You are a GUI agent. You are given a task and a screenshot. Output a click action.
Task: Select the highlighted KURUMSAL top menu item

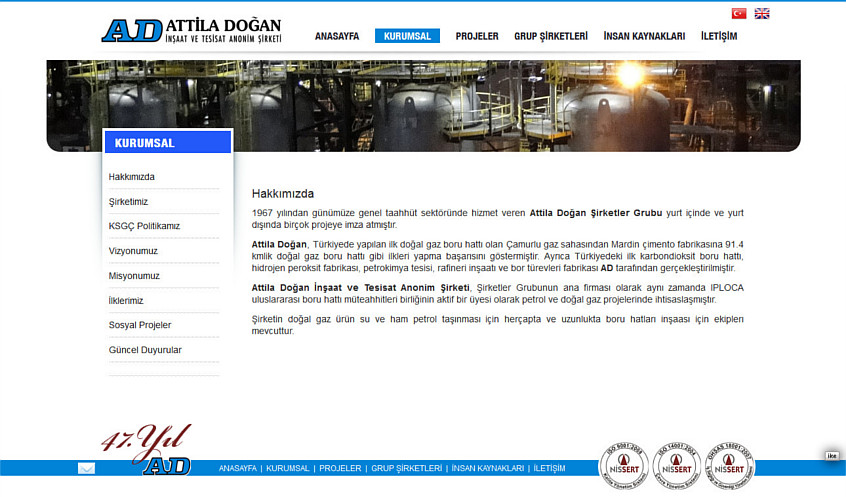[x=407, y=36]
